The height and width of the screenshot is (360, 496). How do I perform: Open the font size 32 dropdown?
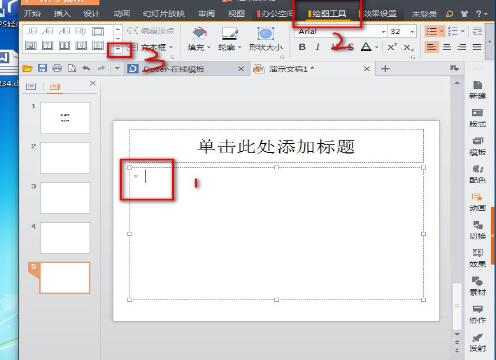point(412,32)
